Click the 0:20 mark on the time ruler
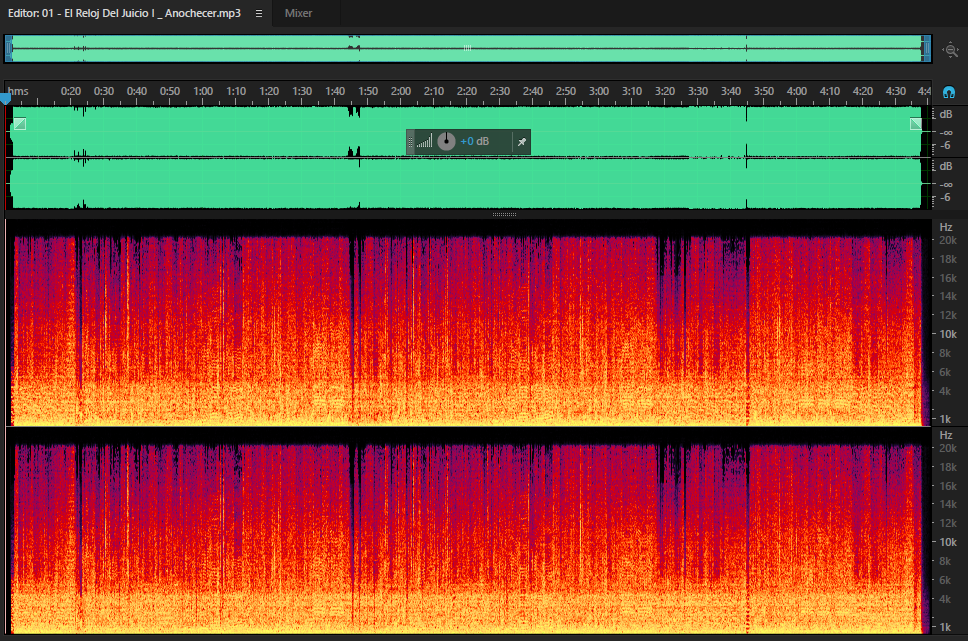968x641 pixels. (x=71, y=91)
